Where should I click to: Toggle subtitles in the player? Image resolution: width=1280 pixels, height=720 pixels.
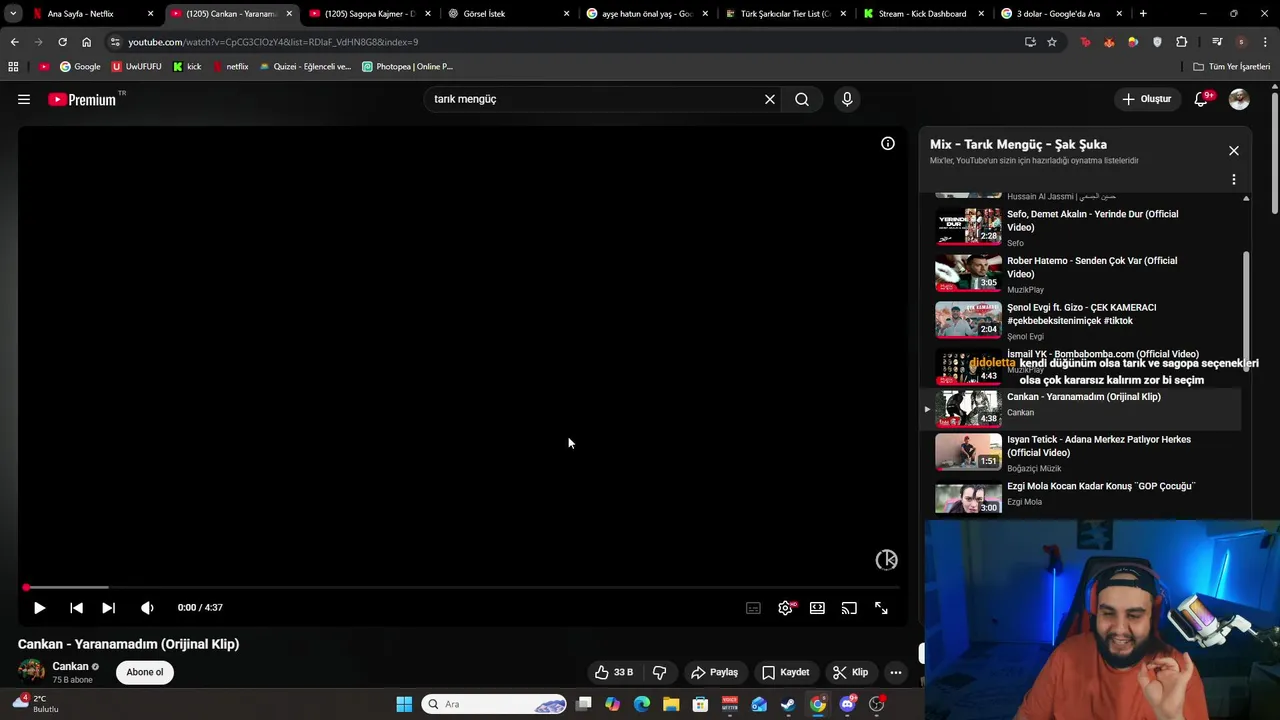753,608
